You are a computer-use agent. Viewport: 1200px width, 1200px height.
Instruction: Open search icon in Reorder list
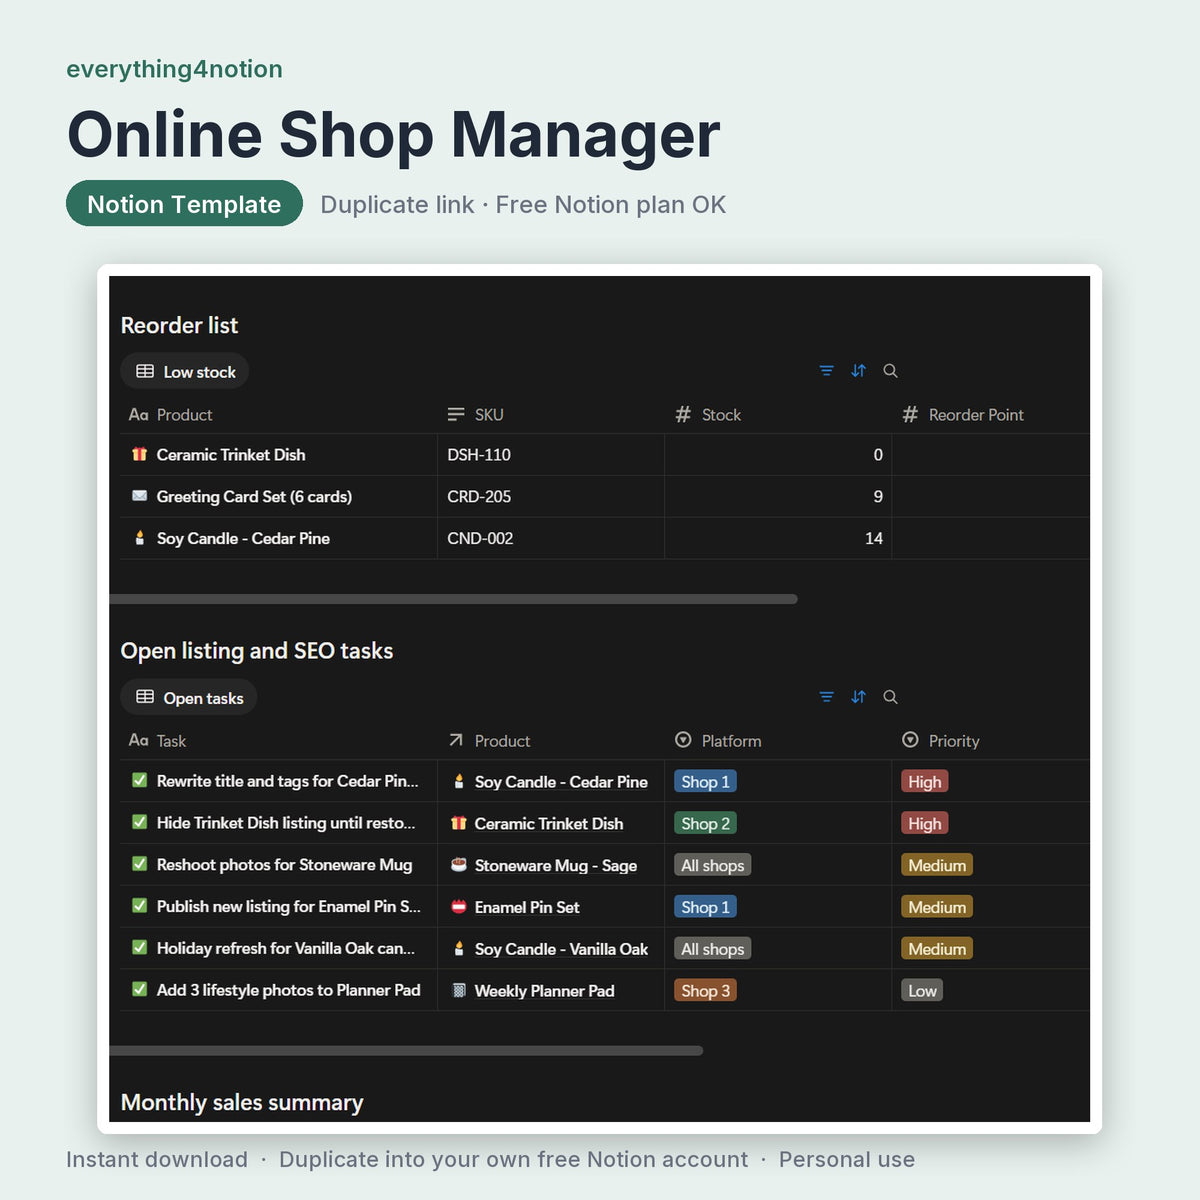click(x=890, y=371)
